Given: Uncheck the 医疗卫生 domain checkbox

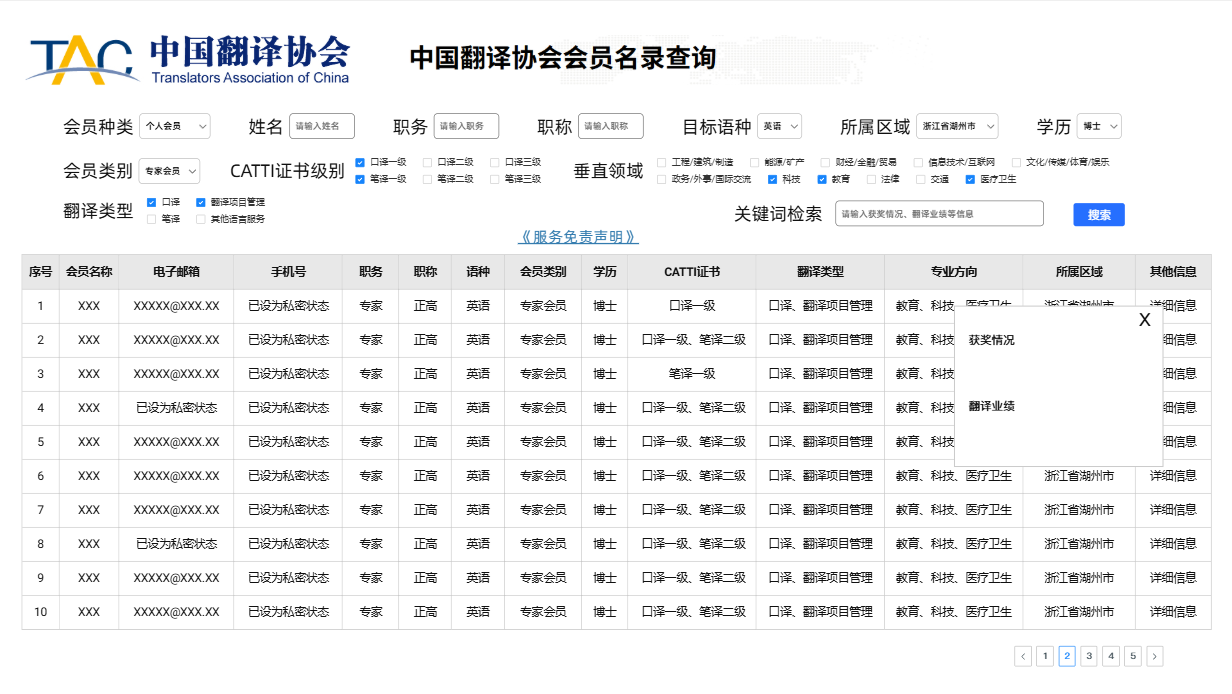Looking at the screenshot, I should point(970,180).
